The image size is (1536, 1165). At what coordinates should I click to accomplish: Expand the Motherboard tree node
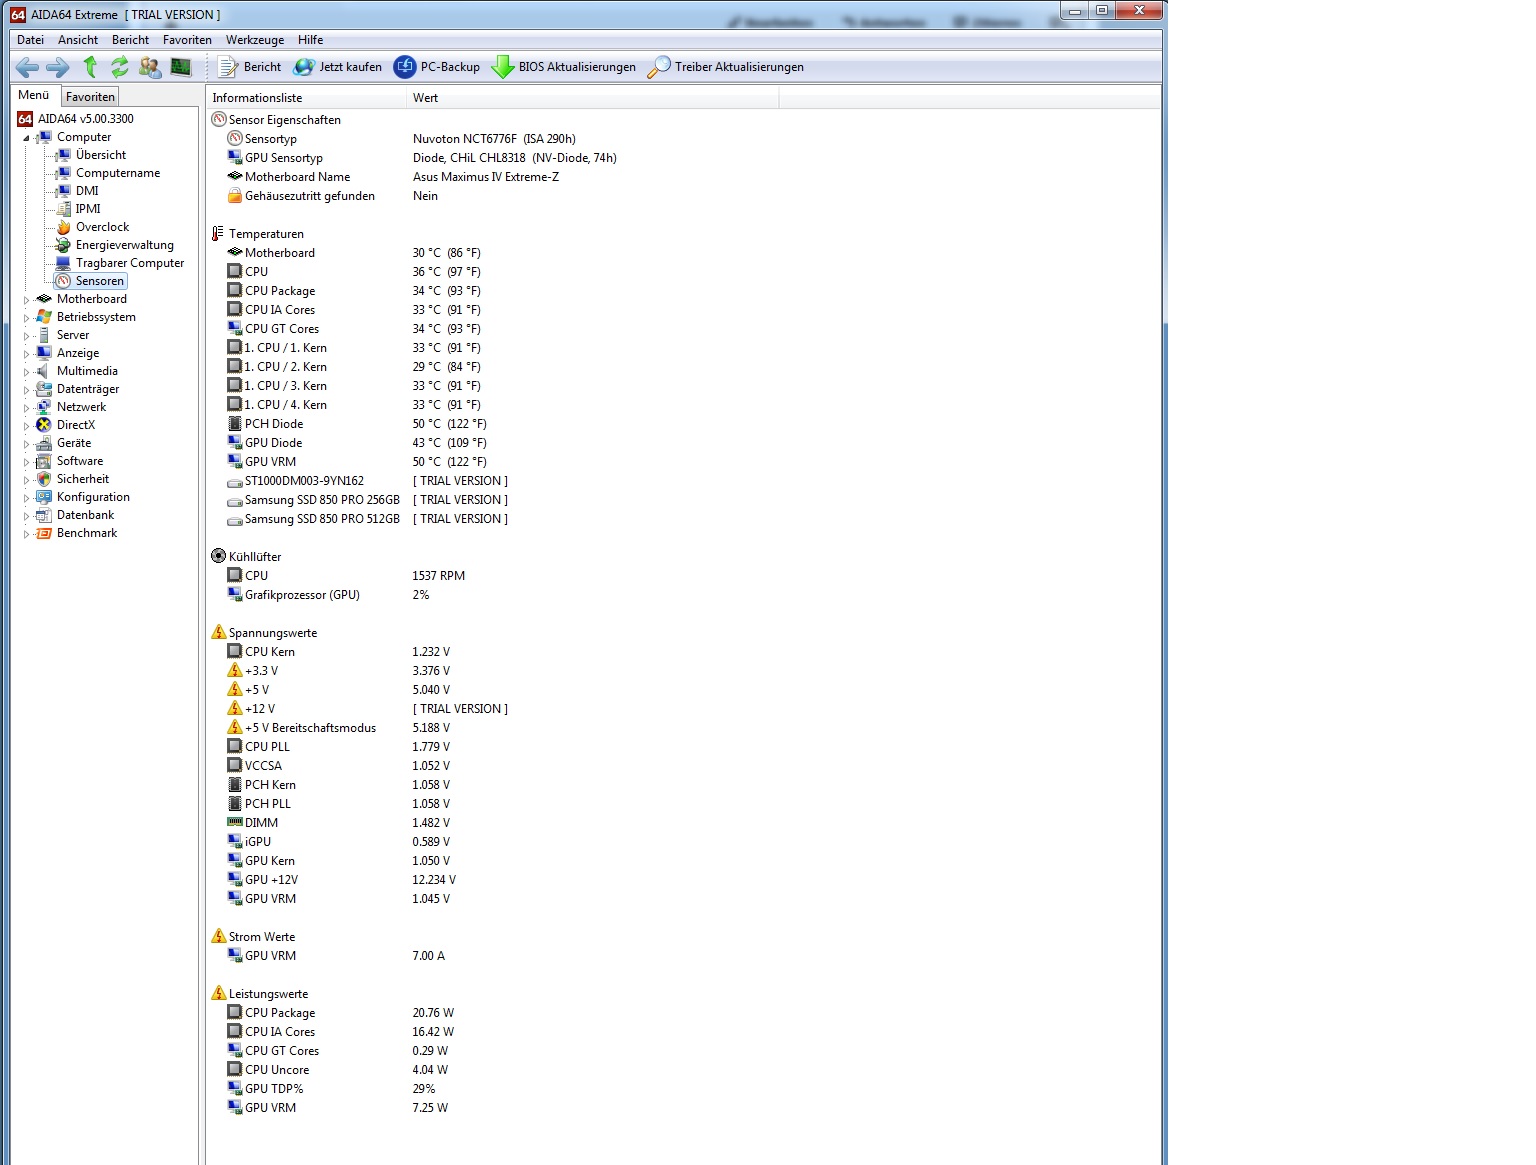27,299
